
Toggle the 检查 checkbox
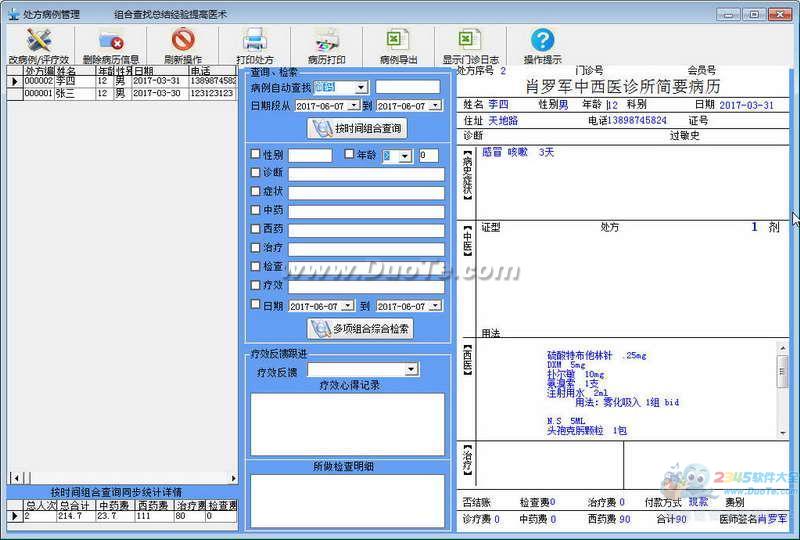point(256,266)
